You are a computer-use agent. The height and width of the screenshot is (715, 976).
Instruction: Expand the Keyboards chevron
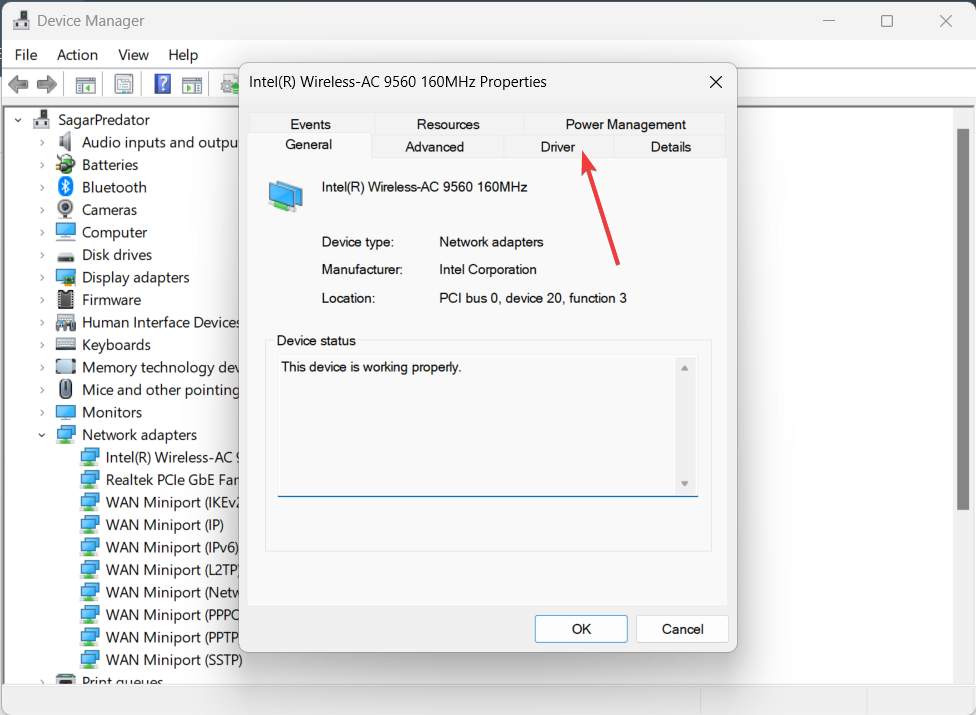(x=42, y=345)
